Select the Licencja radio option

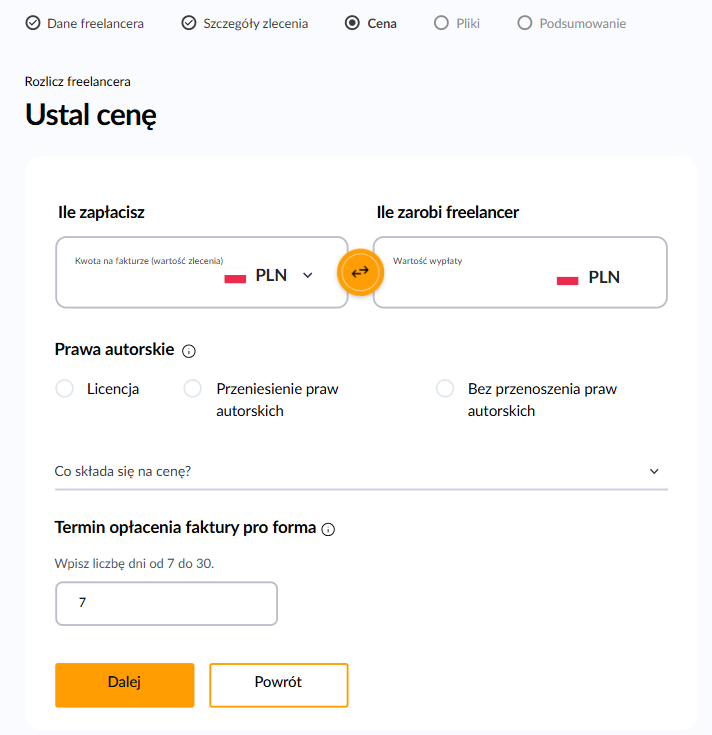(65, 389)
